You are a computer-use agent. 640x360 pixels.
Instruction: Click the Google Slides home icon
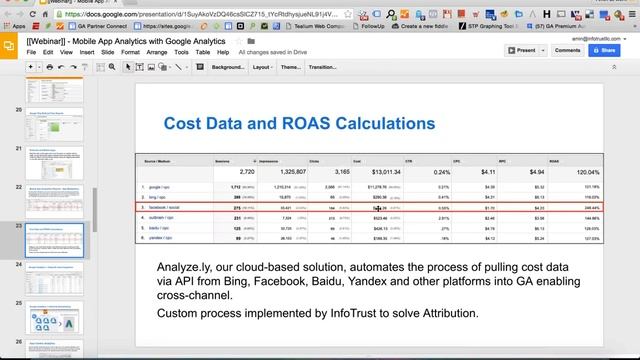point(9,46)
